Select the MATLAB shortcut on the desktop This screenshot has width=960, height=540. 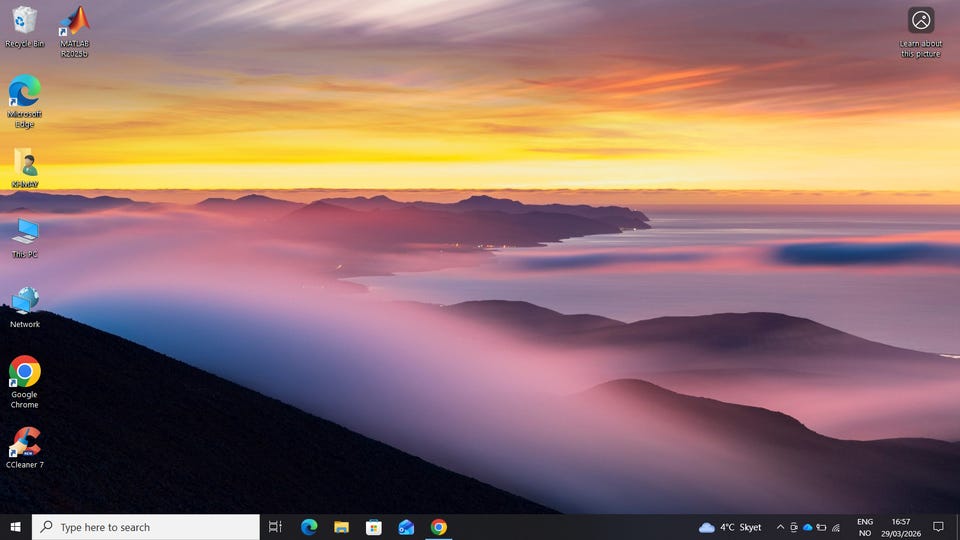[x=74, y=22]
